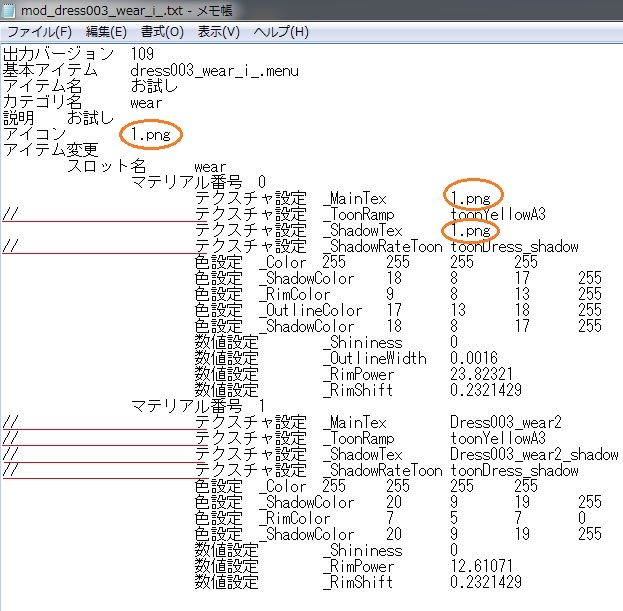
Task: Click the window title mod_dress003_wear_i_.txt
Action: coord(102,10)
